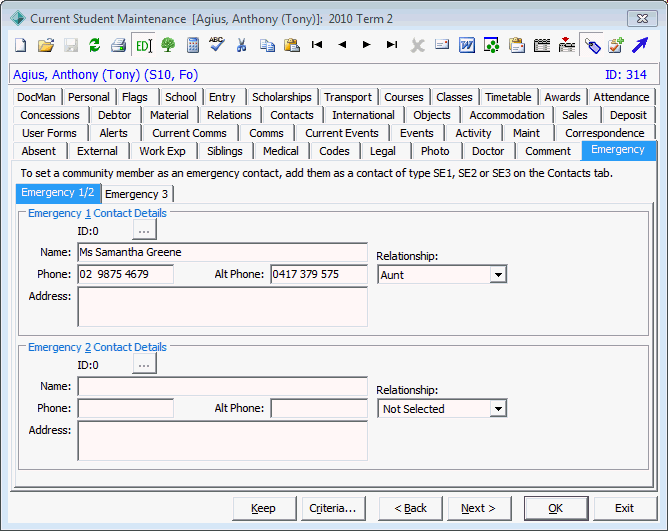Switch to the Personal tab

[x=89, y=97]
